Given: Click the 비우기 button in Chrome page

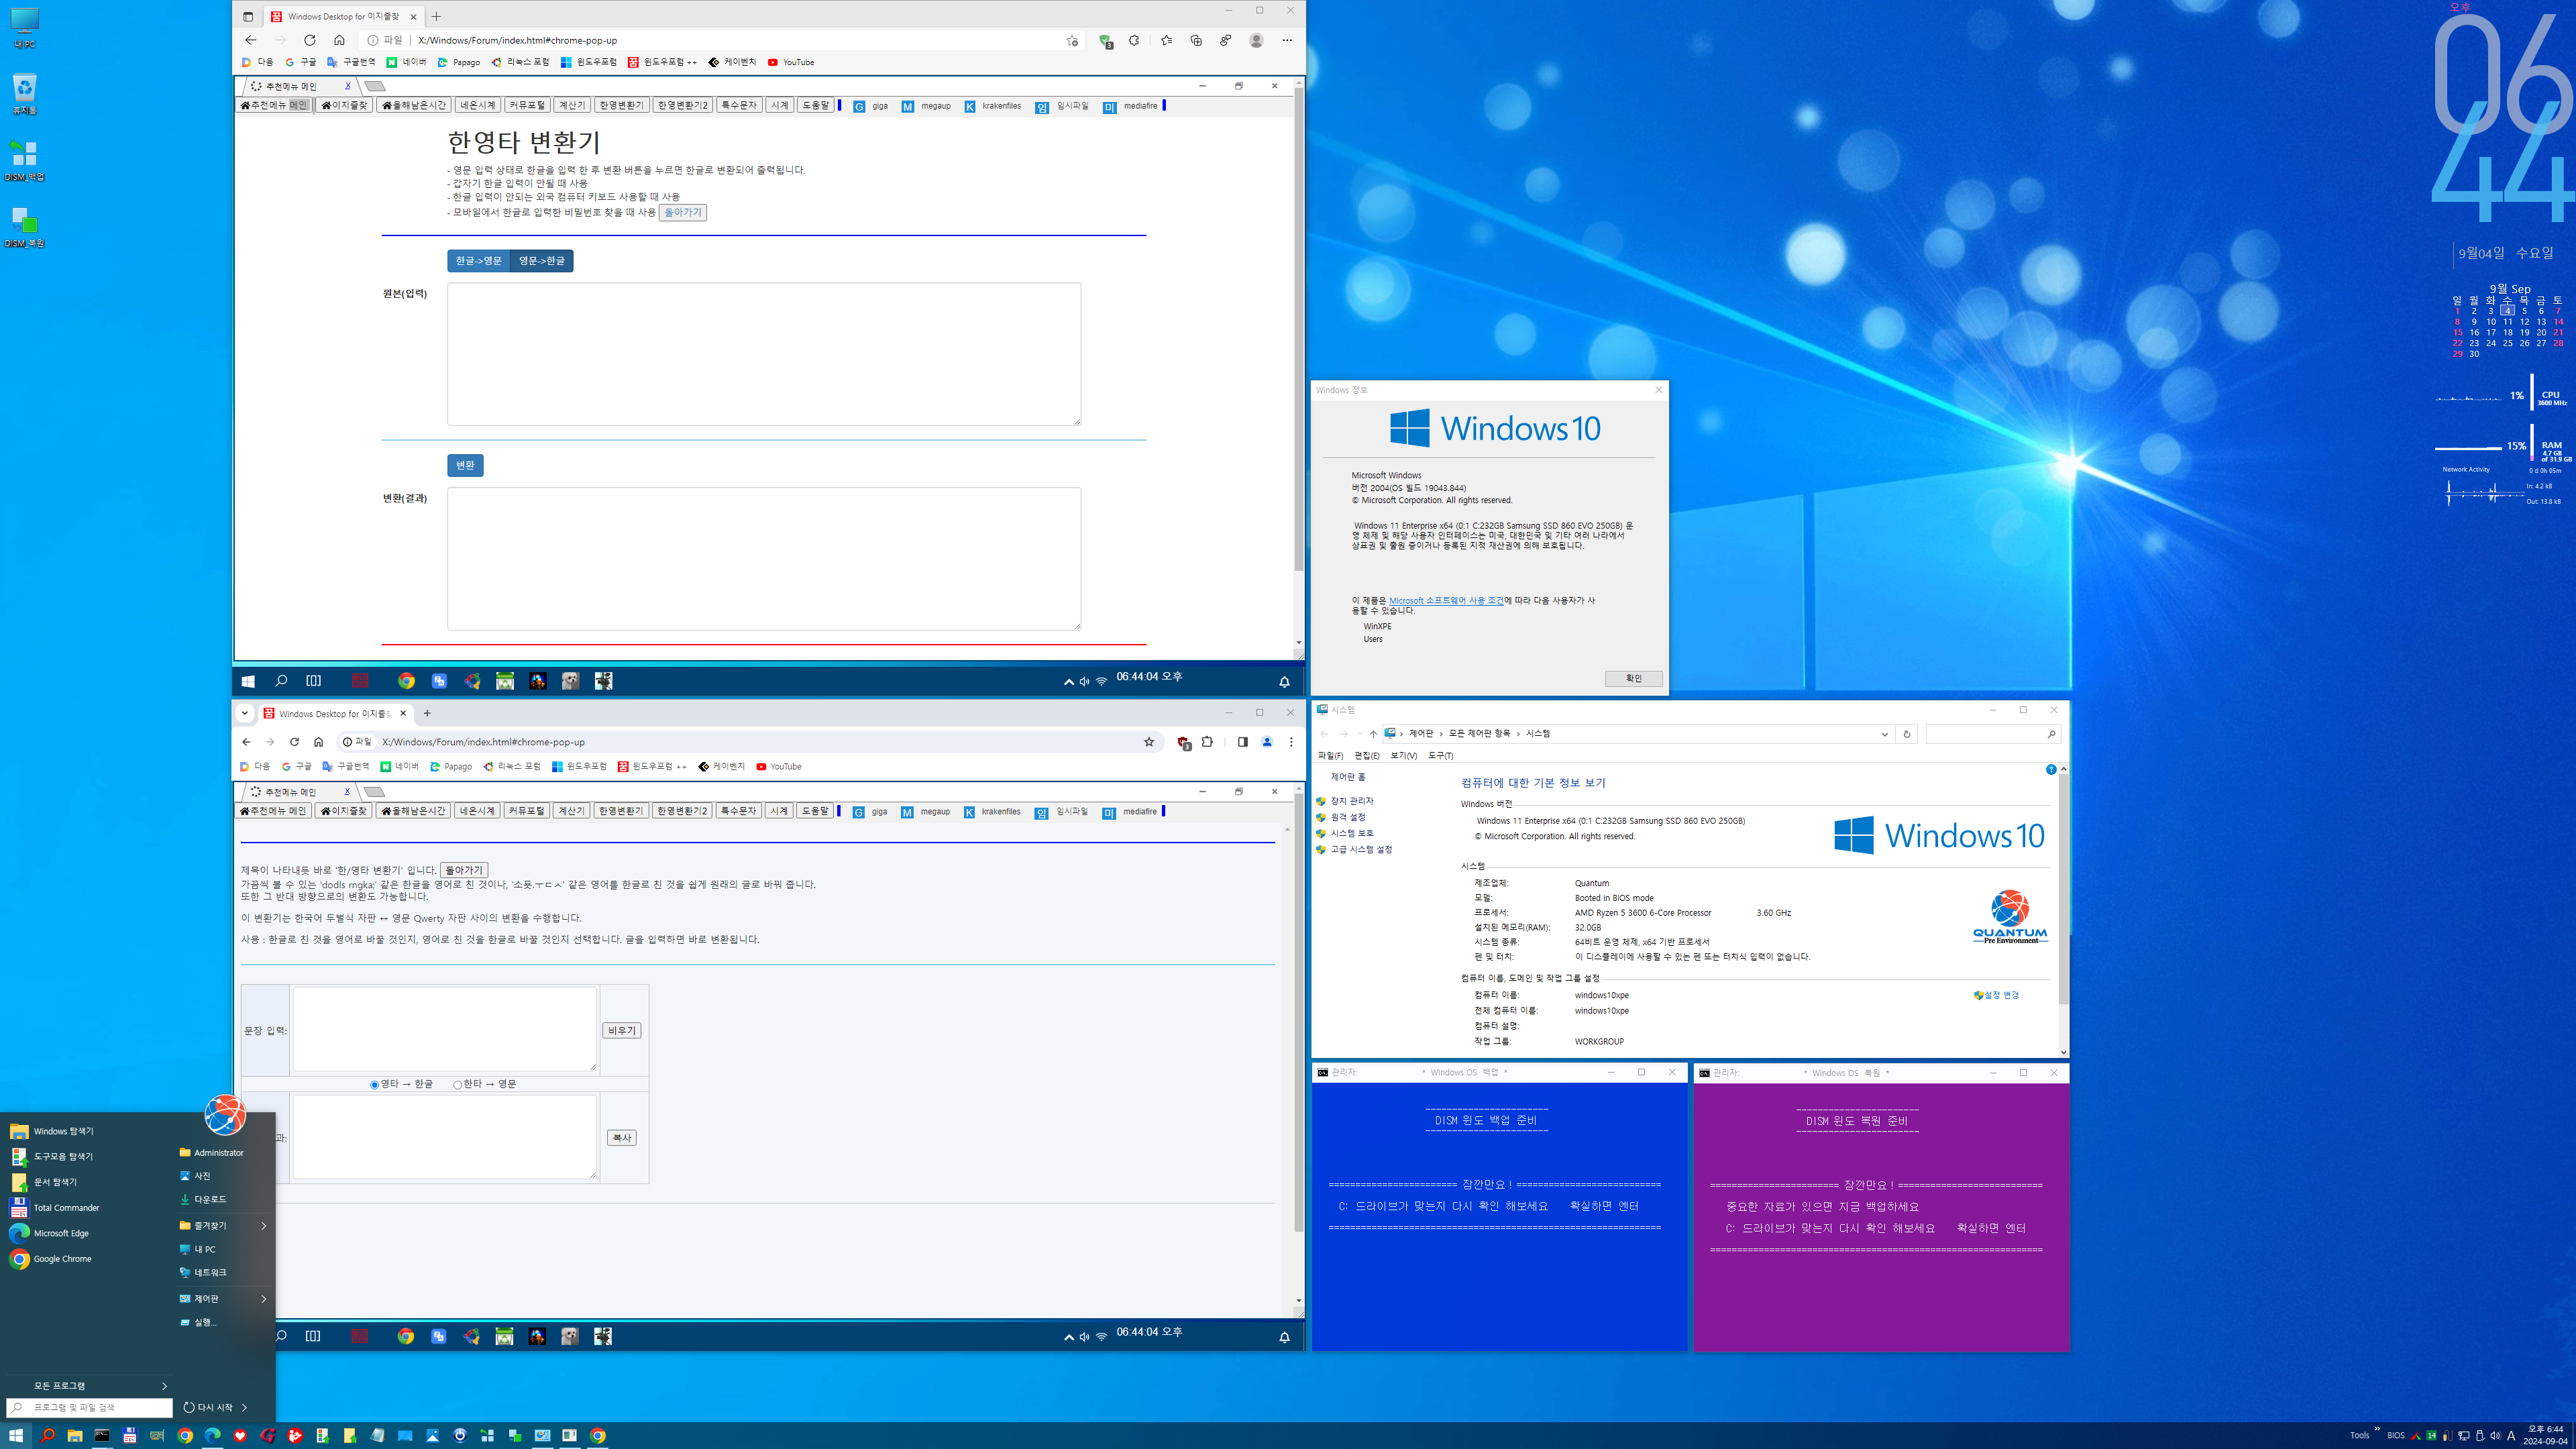Looking at the screenshot, I should [x=622, y=1030].
